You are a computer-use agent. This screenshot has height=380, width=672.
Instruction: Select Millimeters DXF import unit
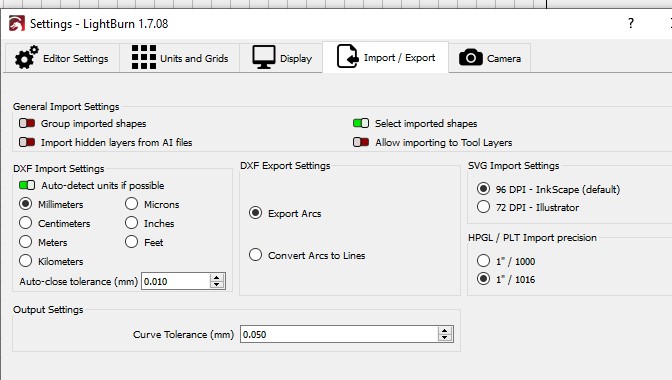(26, 204)
